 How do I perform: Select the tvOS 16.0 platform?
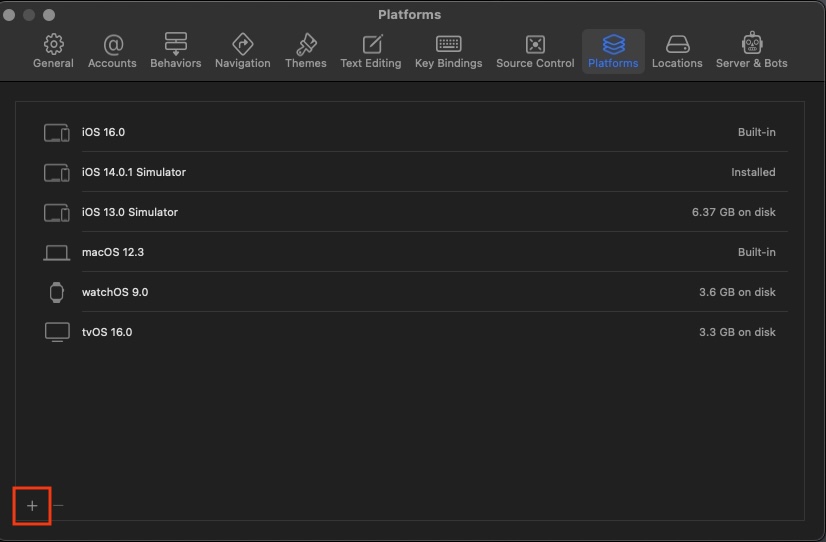[x=410, y=332]
